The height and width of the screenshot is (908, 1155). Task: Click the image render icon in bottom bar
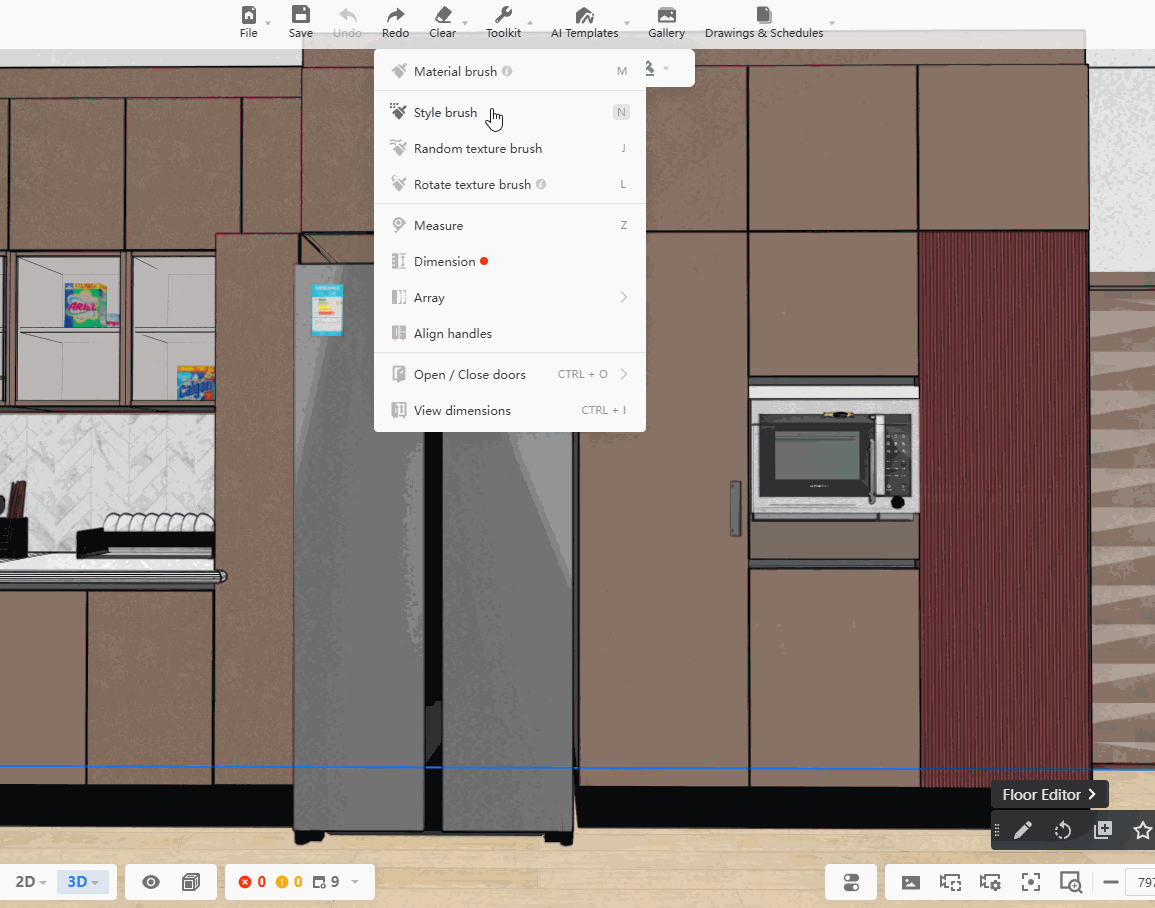click(x=910, y=882)
